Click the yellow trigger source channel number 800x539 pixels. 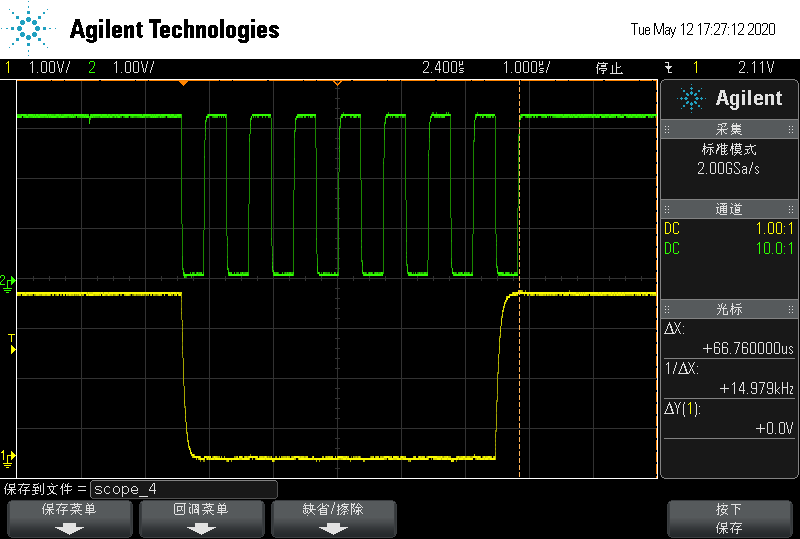(695, 67)
